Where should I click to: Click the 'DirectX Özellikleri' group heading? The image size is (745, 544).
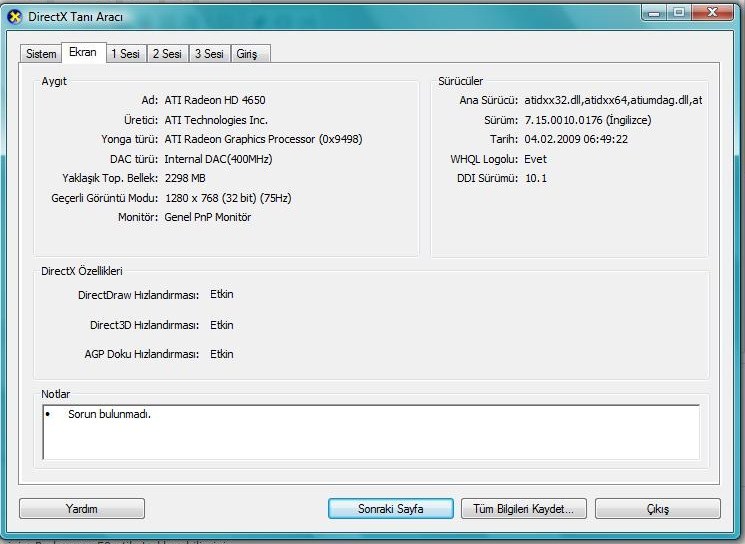click(82, 271)
